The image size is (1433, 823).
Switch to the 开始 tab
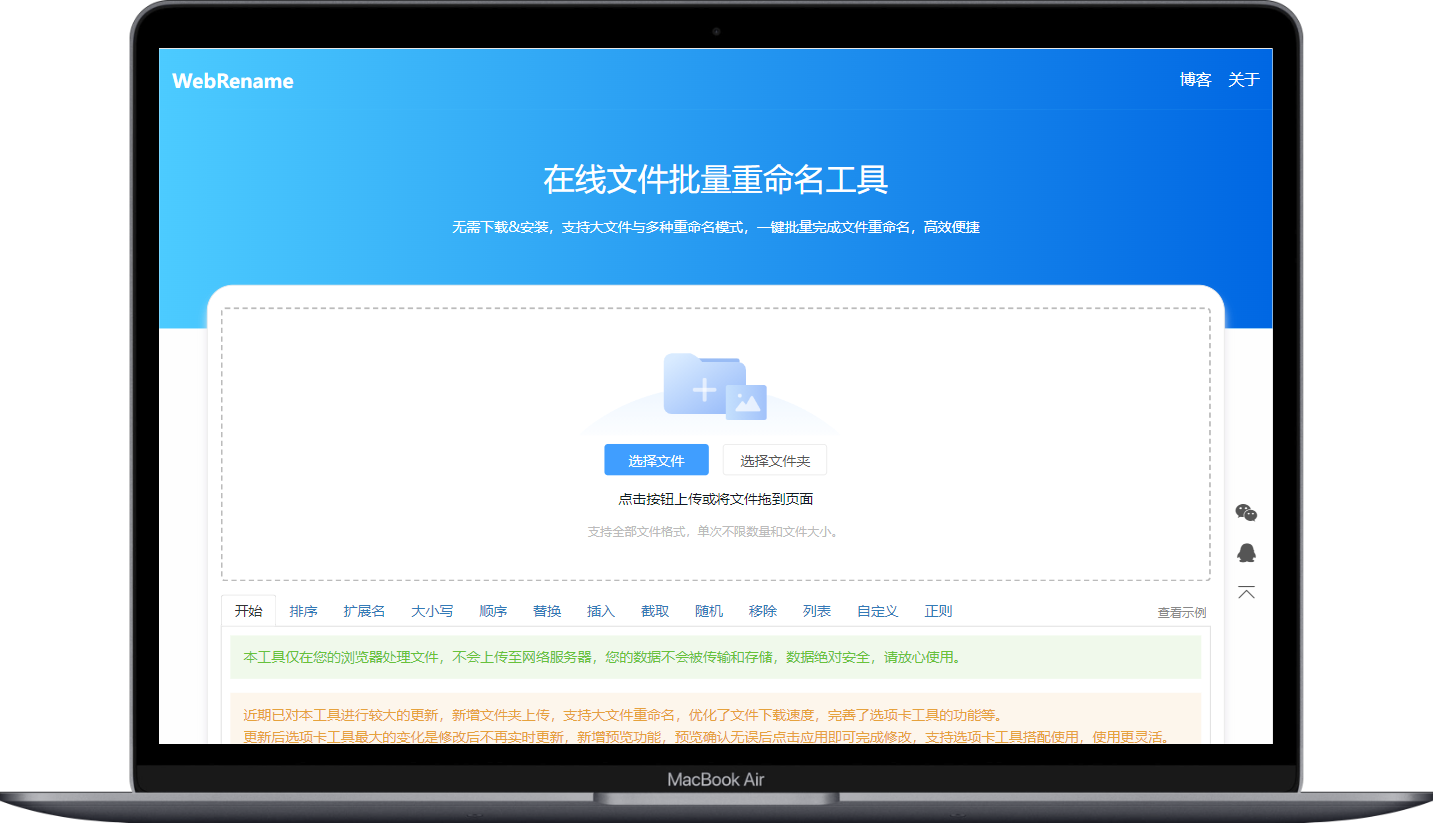click(249, 611)
